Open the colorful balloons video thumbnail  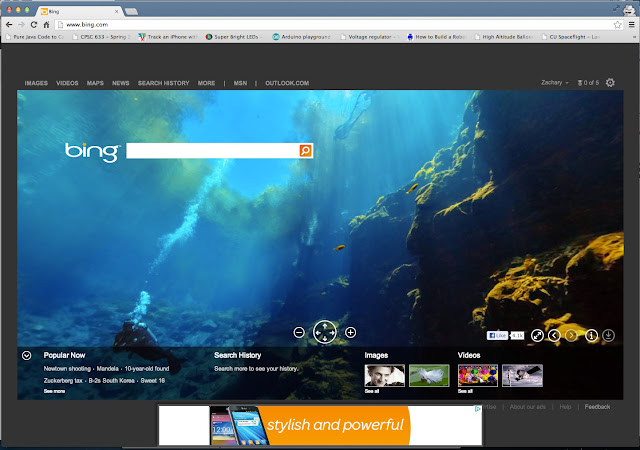tap(478, 376)
